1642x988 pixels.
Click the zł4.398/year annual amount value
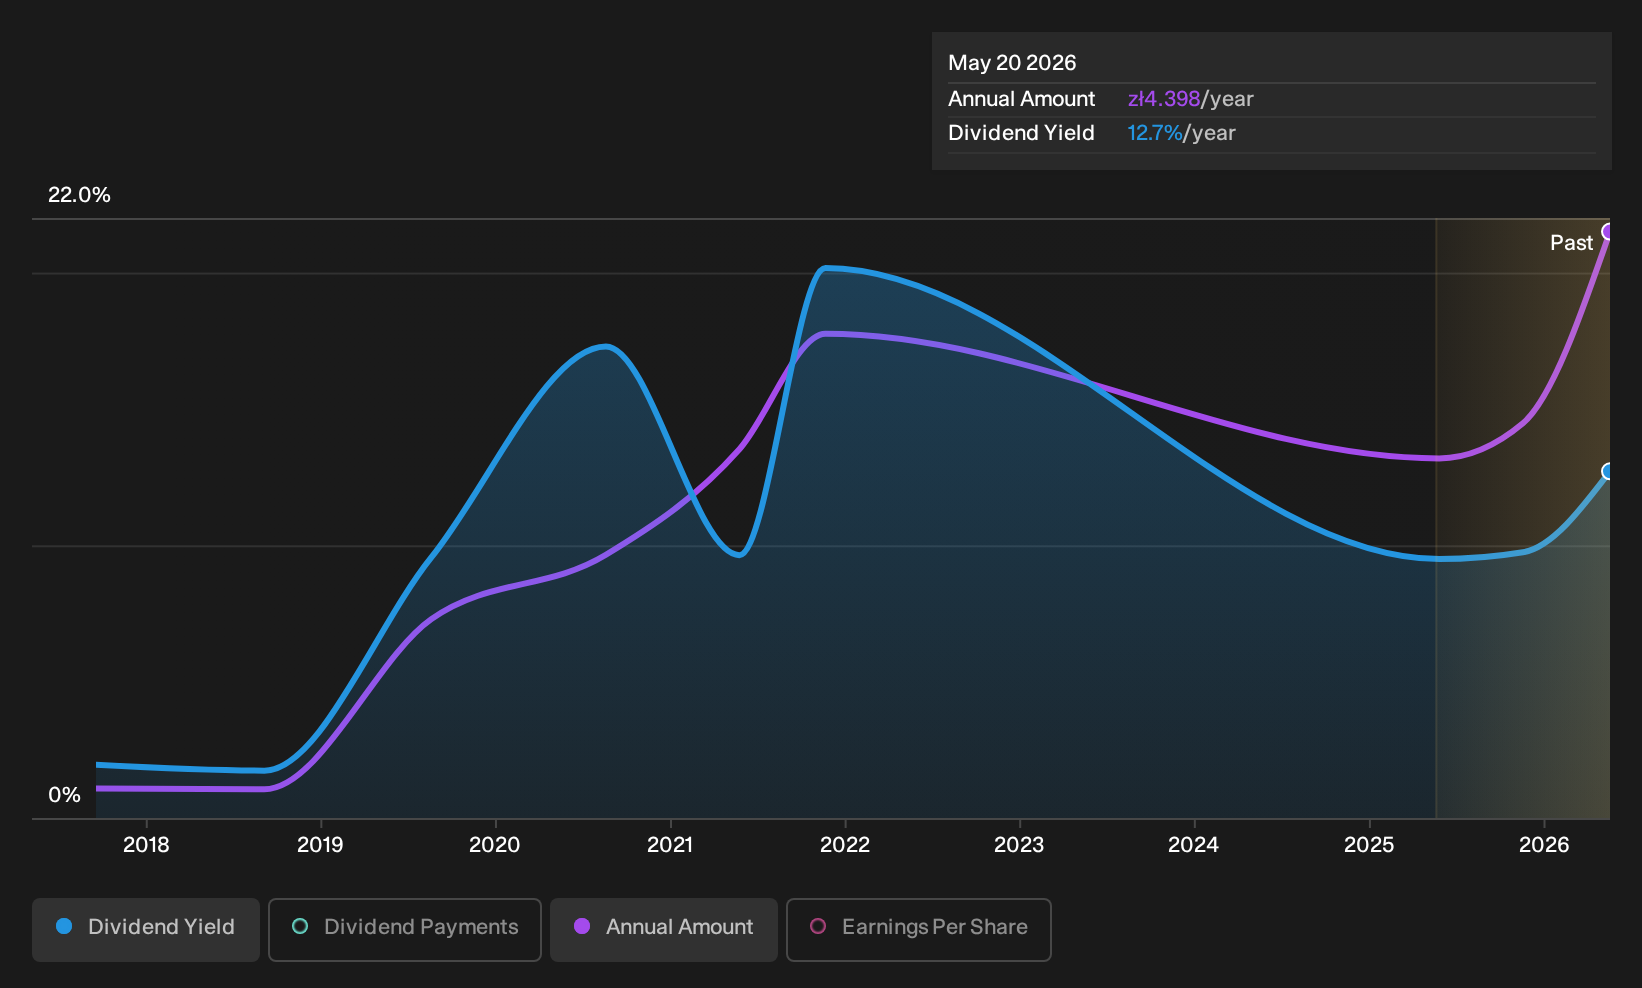click(1190, 99)
